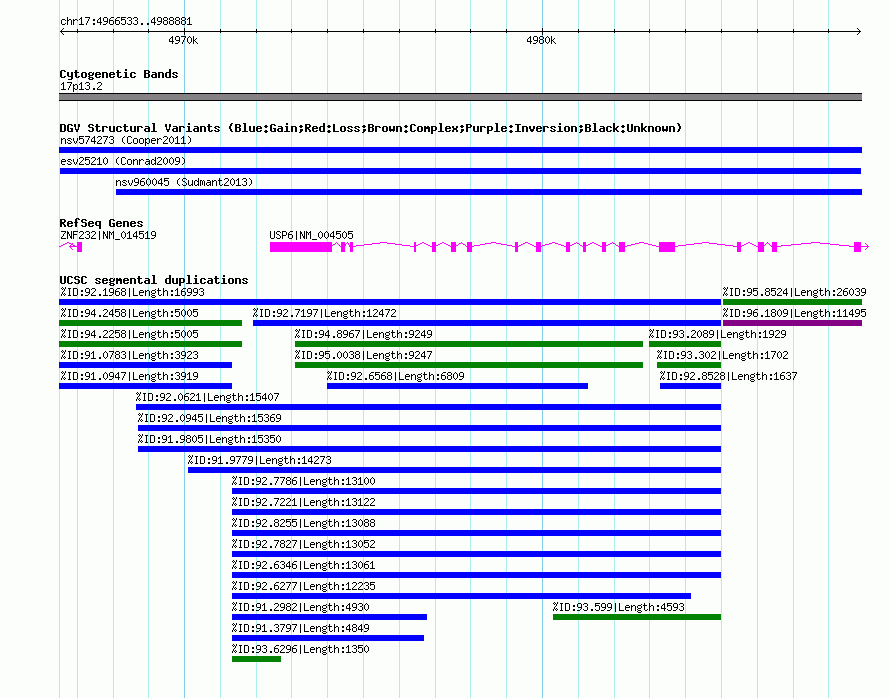
Task: Open the USP6|NM_004505 gene label
Action: [x=311, y=235]
